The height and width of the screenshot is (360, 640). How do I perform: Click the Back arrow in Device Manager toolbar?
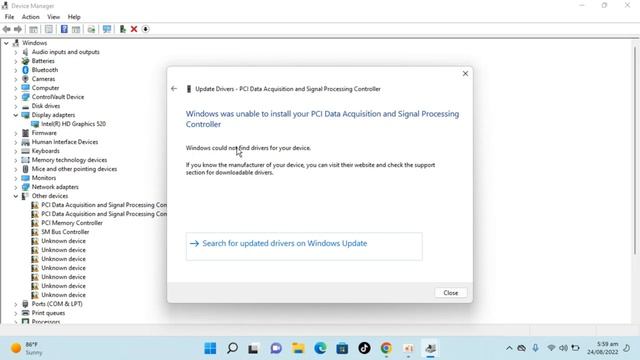click(7, 29)
